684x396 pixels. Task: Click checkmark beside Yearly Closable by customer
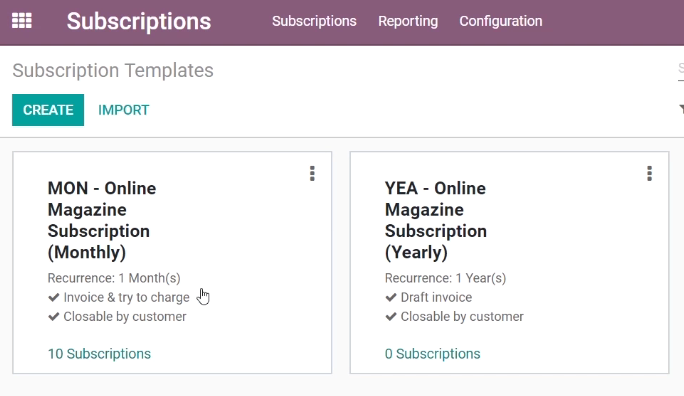(391, 317)
